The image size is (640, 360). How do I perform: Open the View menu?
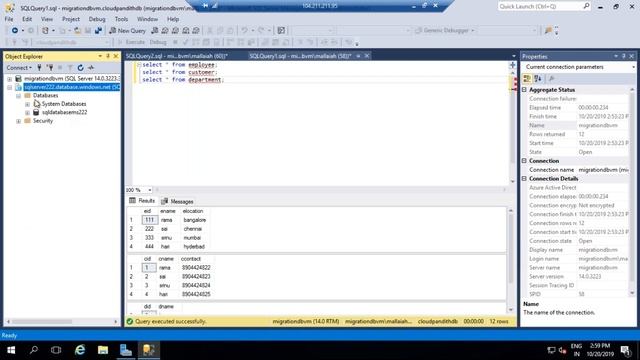47,19
